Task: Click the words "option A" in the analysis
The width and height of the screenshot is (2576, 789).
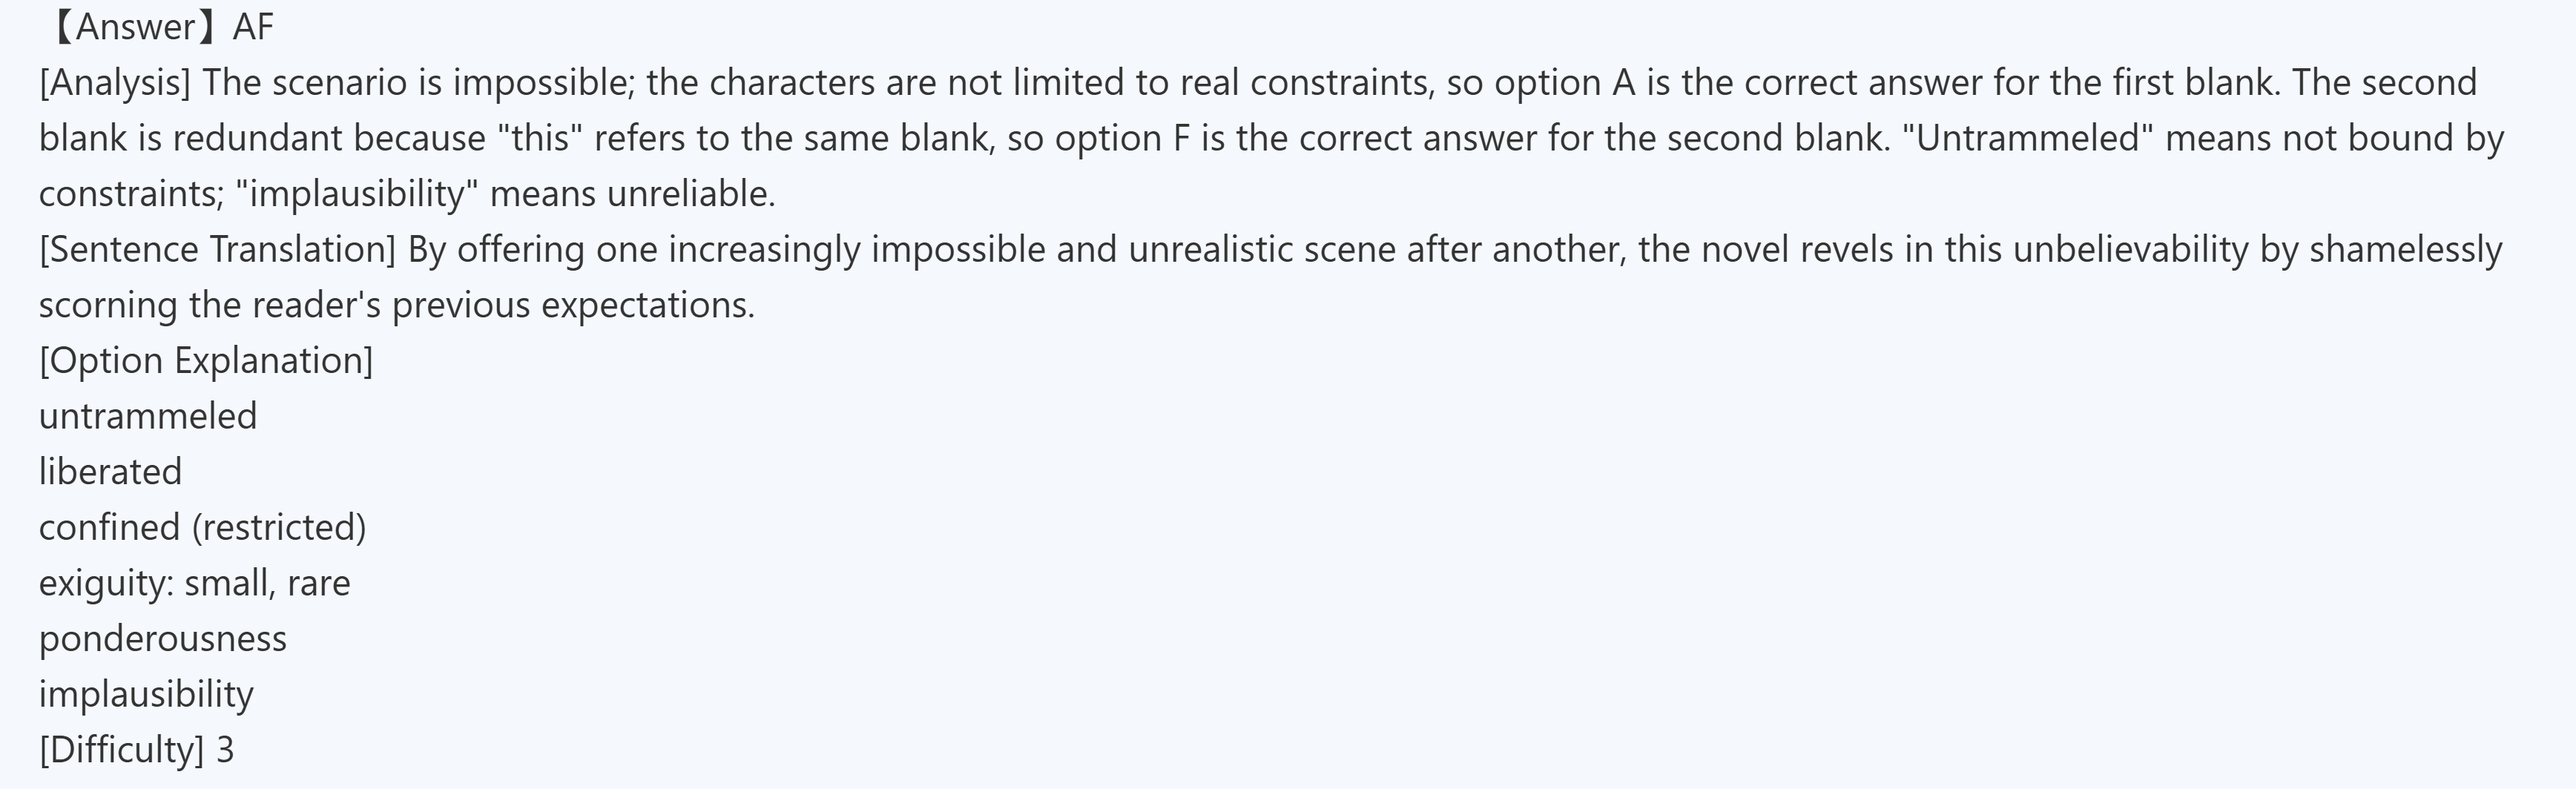Action: point(1564,82)
